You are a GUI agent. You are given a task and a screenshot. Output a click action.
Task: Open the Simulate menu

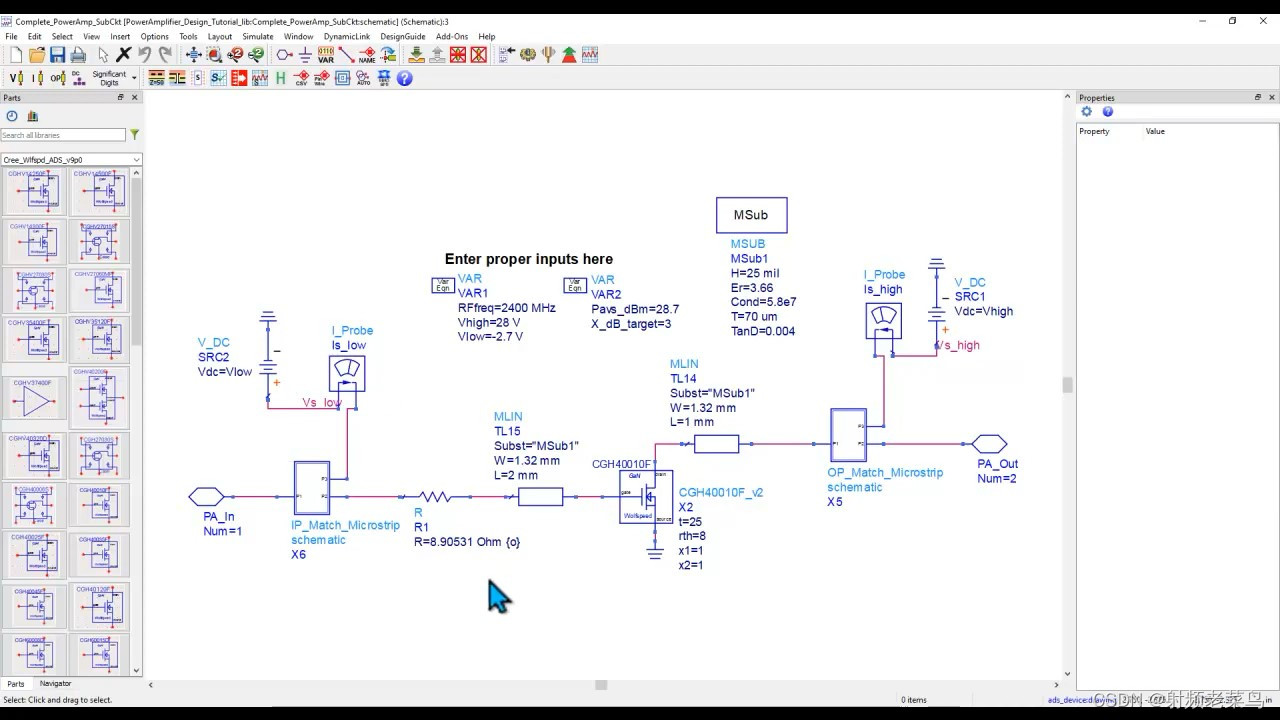tap(258, 36)
